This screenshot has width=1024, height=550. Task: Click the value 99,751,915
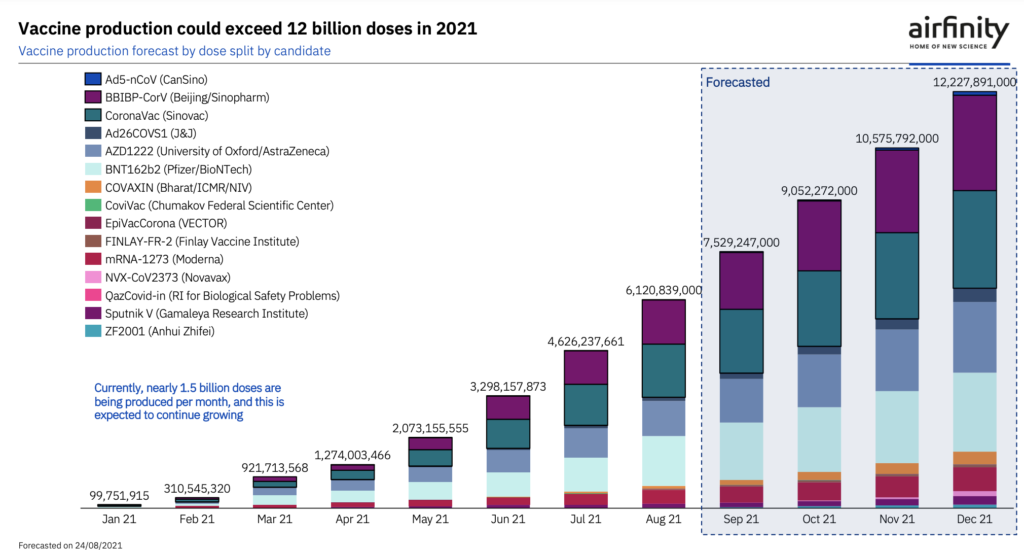(119, 496)
